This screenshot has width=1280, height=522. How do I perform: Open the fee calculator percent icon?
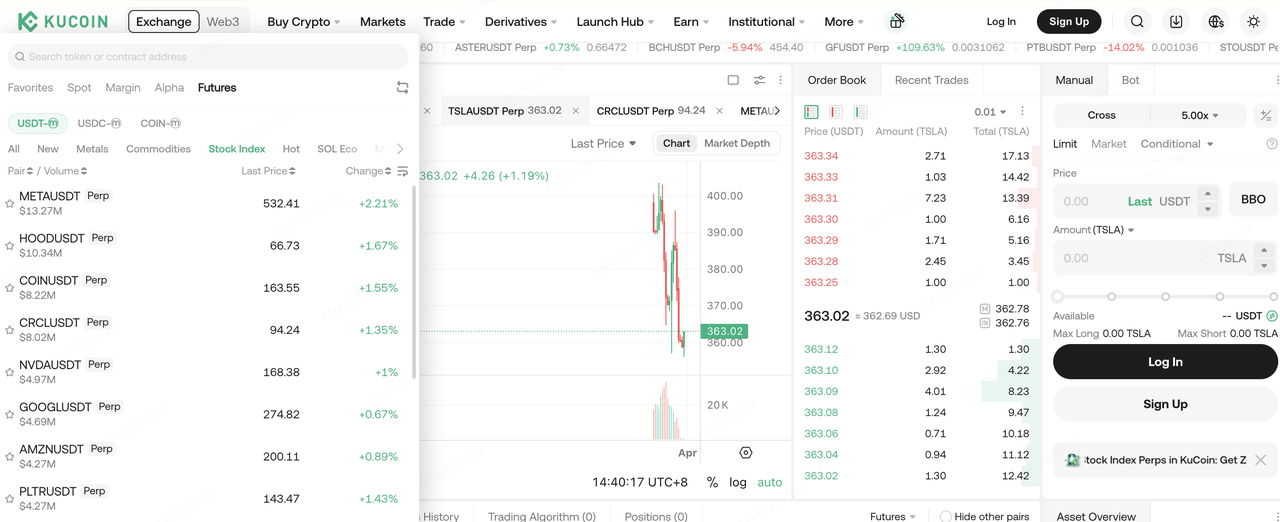(1265, 115)
